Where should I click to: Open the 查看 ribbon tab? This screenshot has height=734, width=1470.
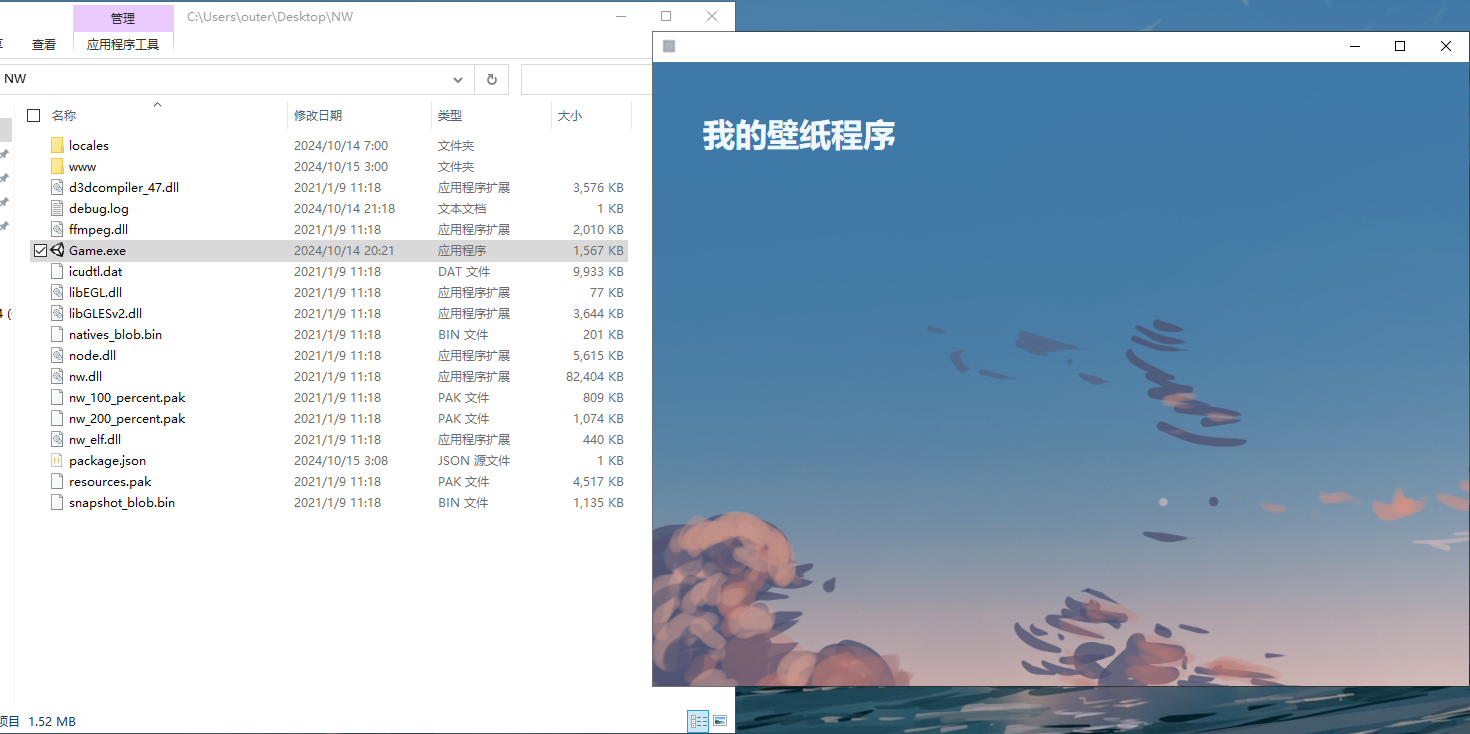click(44, 44)
